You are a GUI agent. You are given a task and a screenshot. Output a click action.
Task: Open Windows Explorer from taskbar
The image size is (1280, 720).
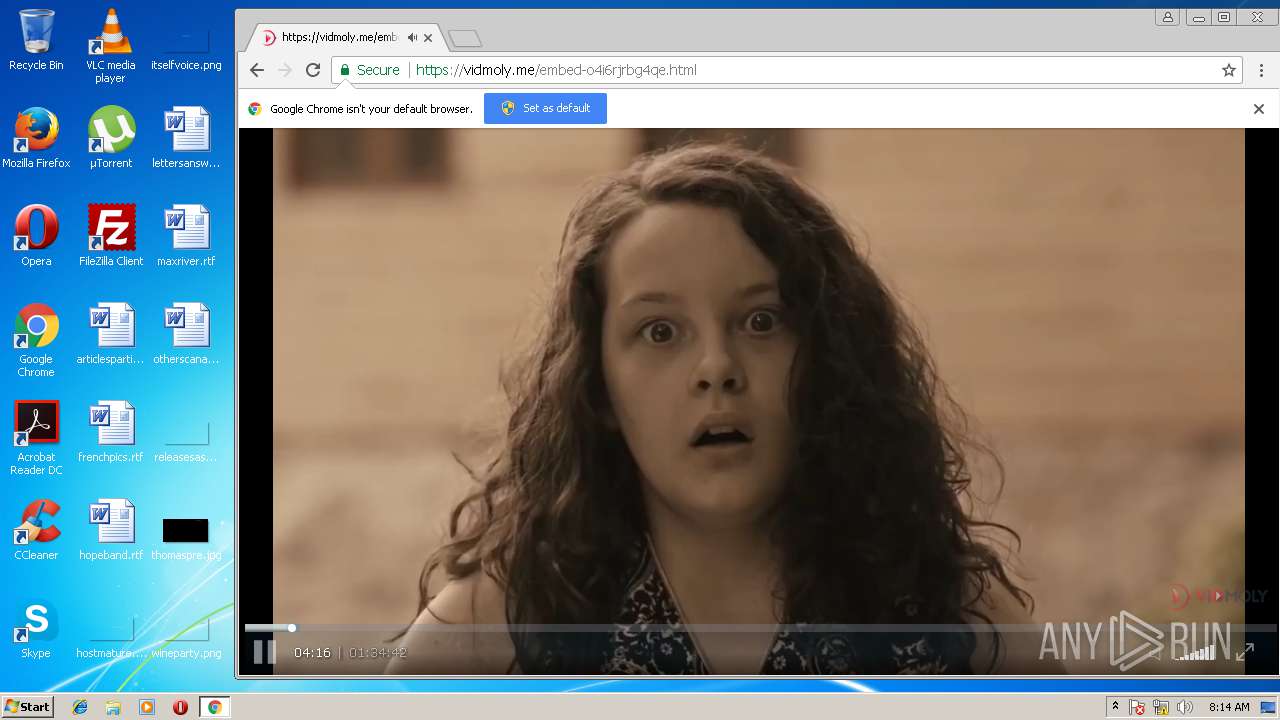click(x=113, y=707)
